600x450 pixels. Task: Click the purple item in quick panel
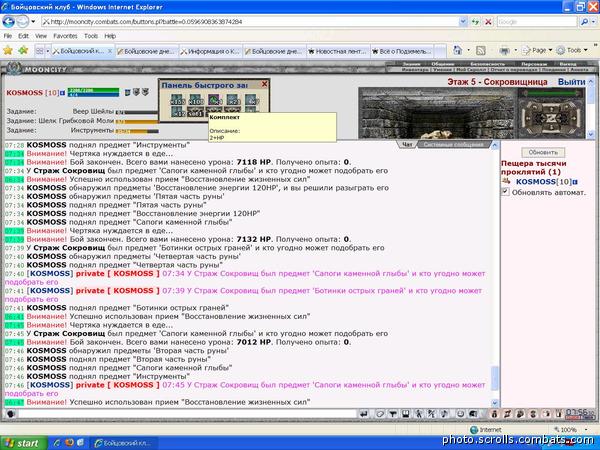(214, 99)
